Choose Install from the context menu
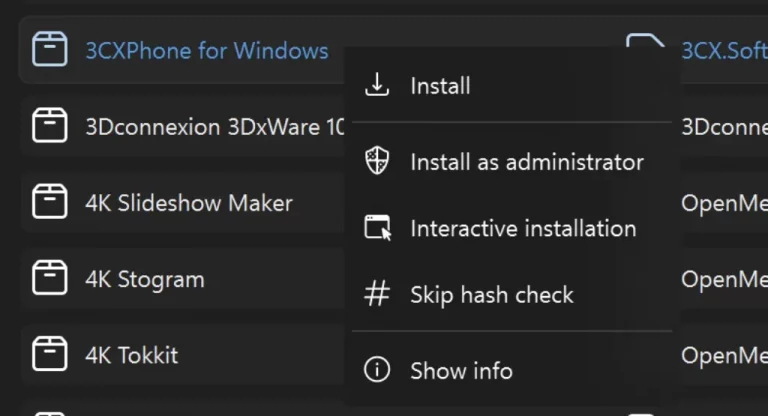 tap(512, 86)
